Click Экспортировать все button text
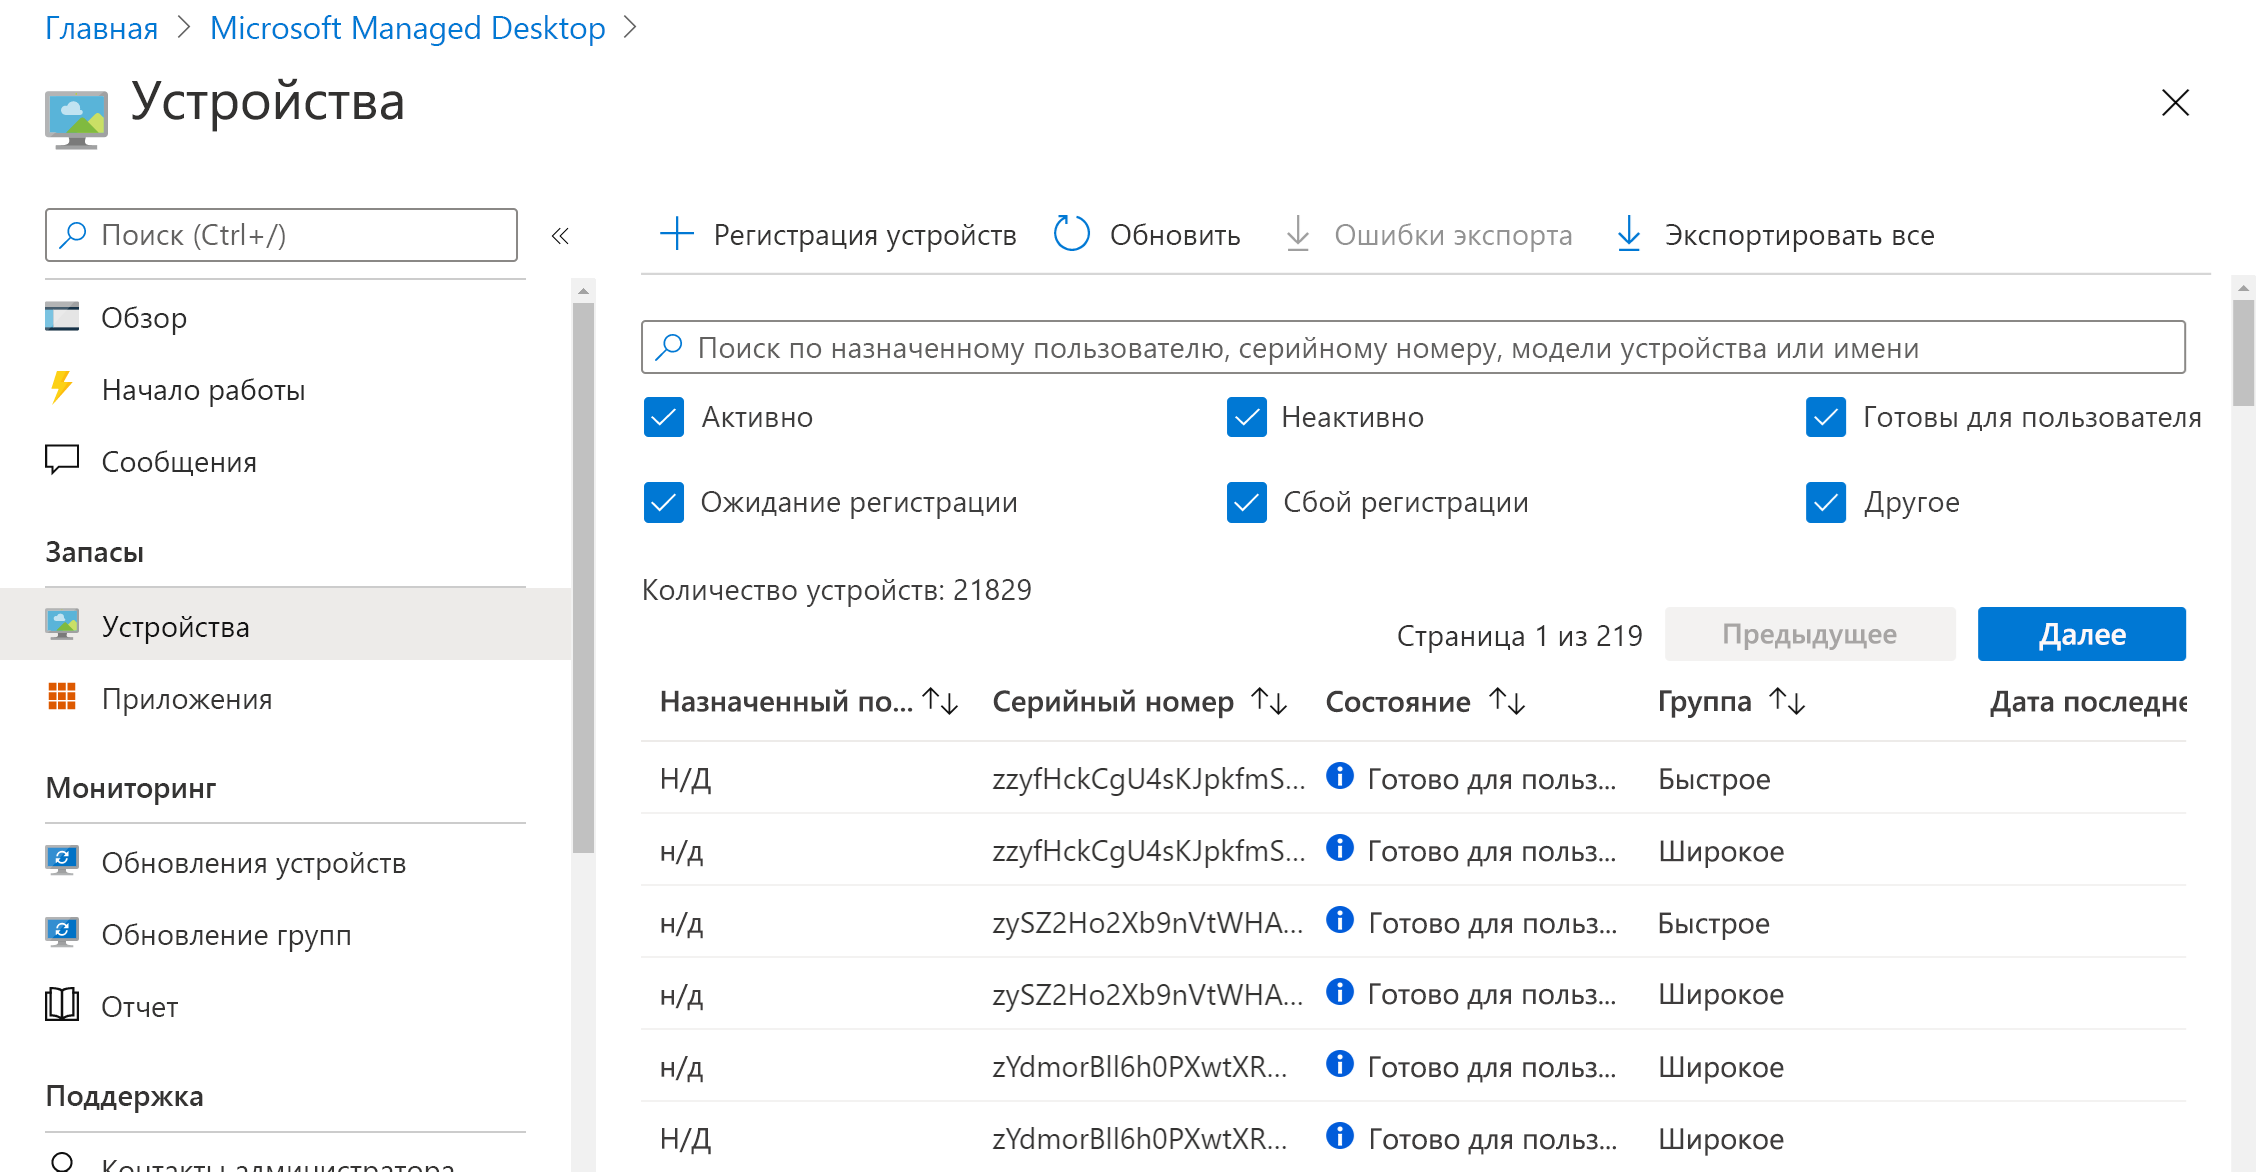Viewport: 2256px width, 1172px height. coord(1800,235)
